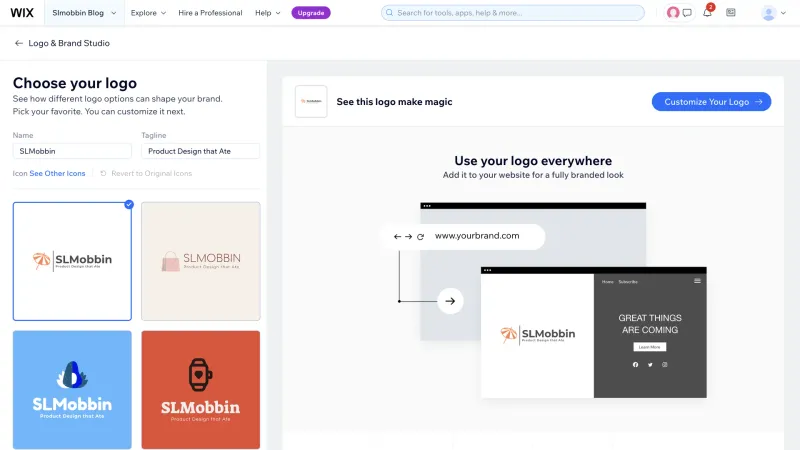Viewport: 800px width, 450px height.
Task: Click the Twitter icon in preview
Action: pyautogui.click(x=650, y=364)
